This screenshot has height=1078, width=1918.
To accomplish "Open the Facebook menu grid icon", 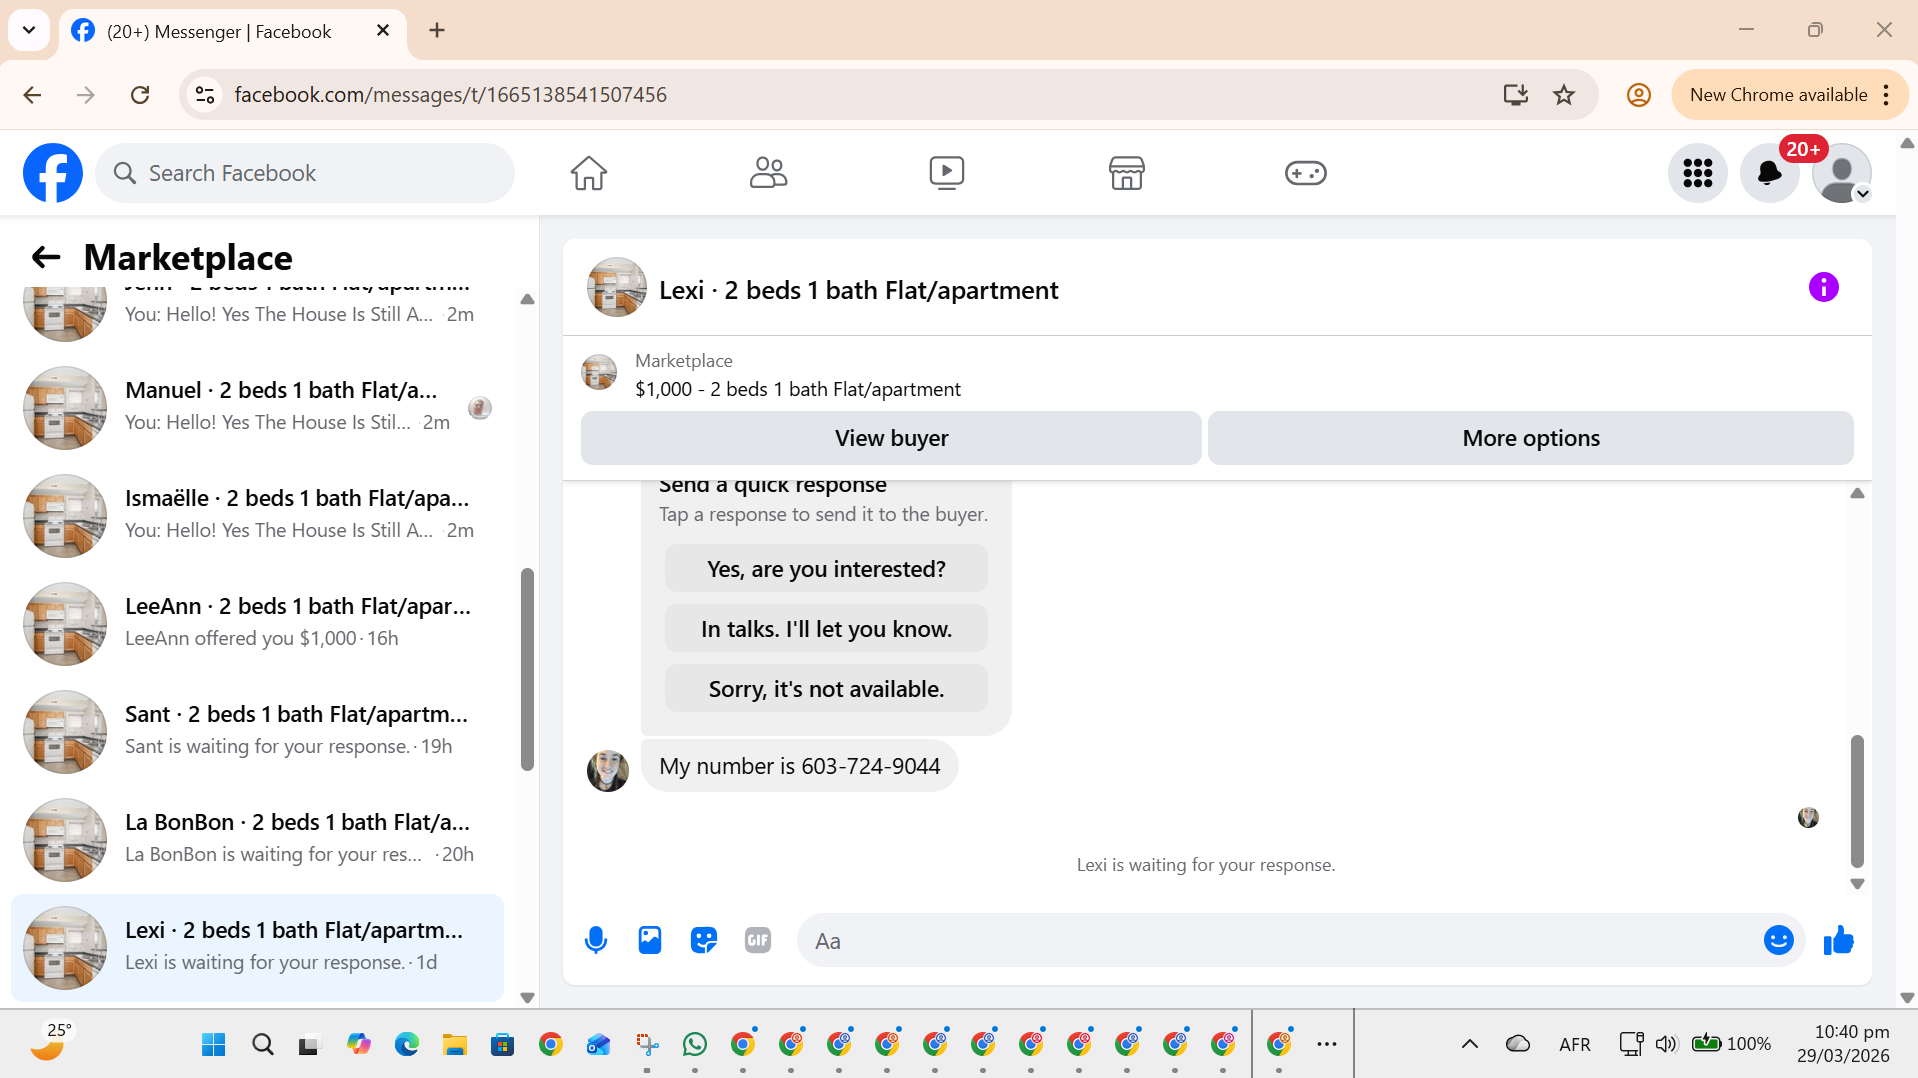I will [x=1698, y=173].
